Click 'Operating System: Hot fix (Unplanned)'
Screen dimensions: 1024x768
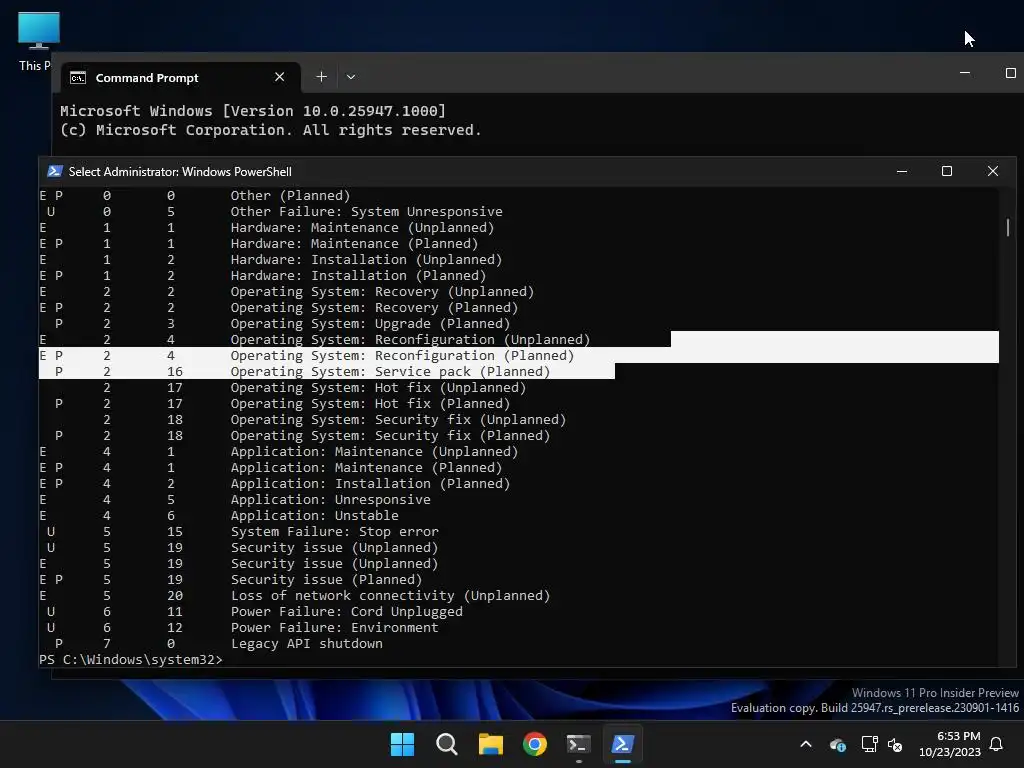tap(378, 387)
